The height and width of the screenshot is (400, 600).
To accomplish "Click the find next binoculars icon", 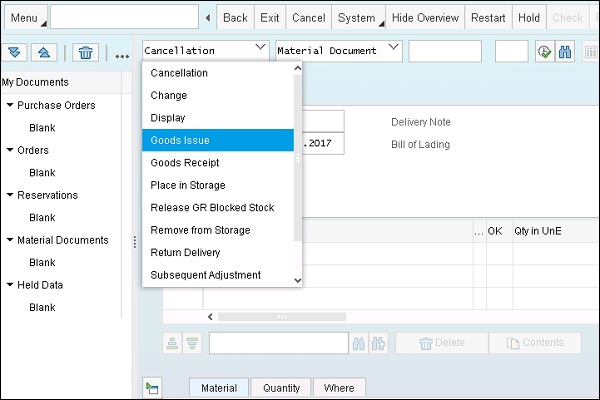I will point(379,343).
